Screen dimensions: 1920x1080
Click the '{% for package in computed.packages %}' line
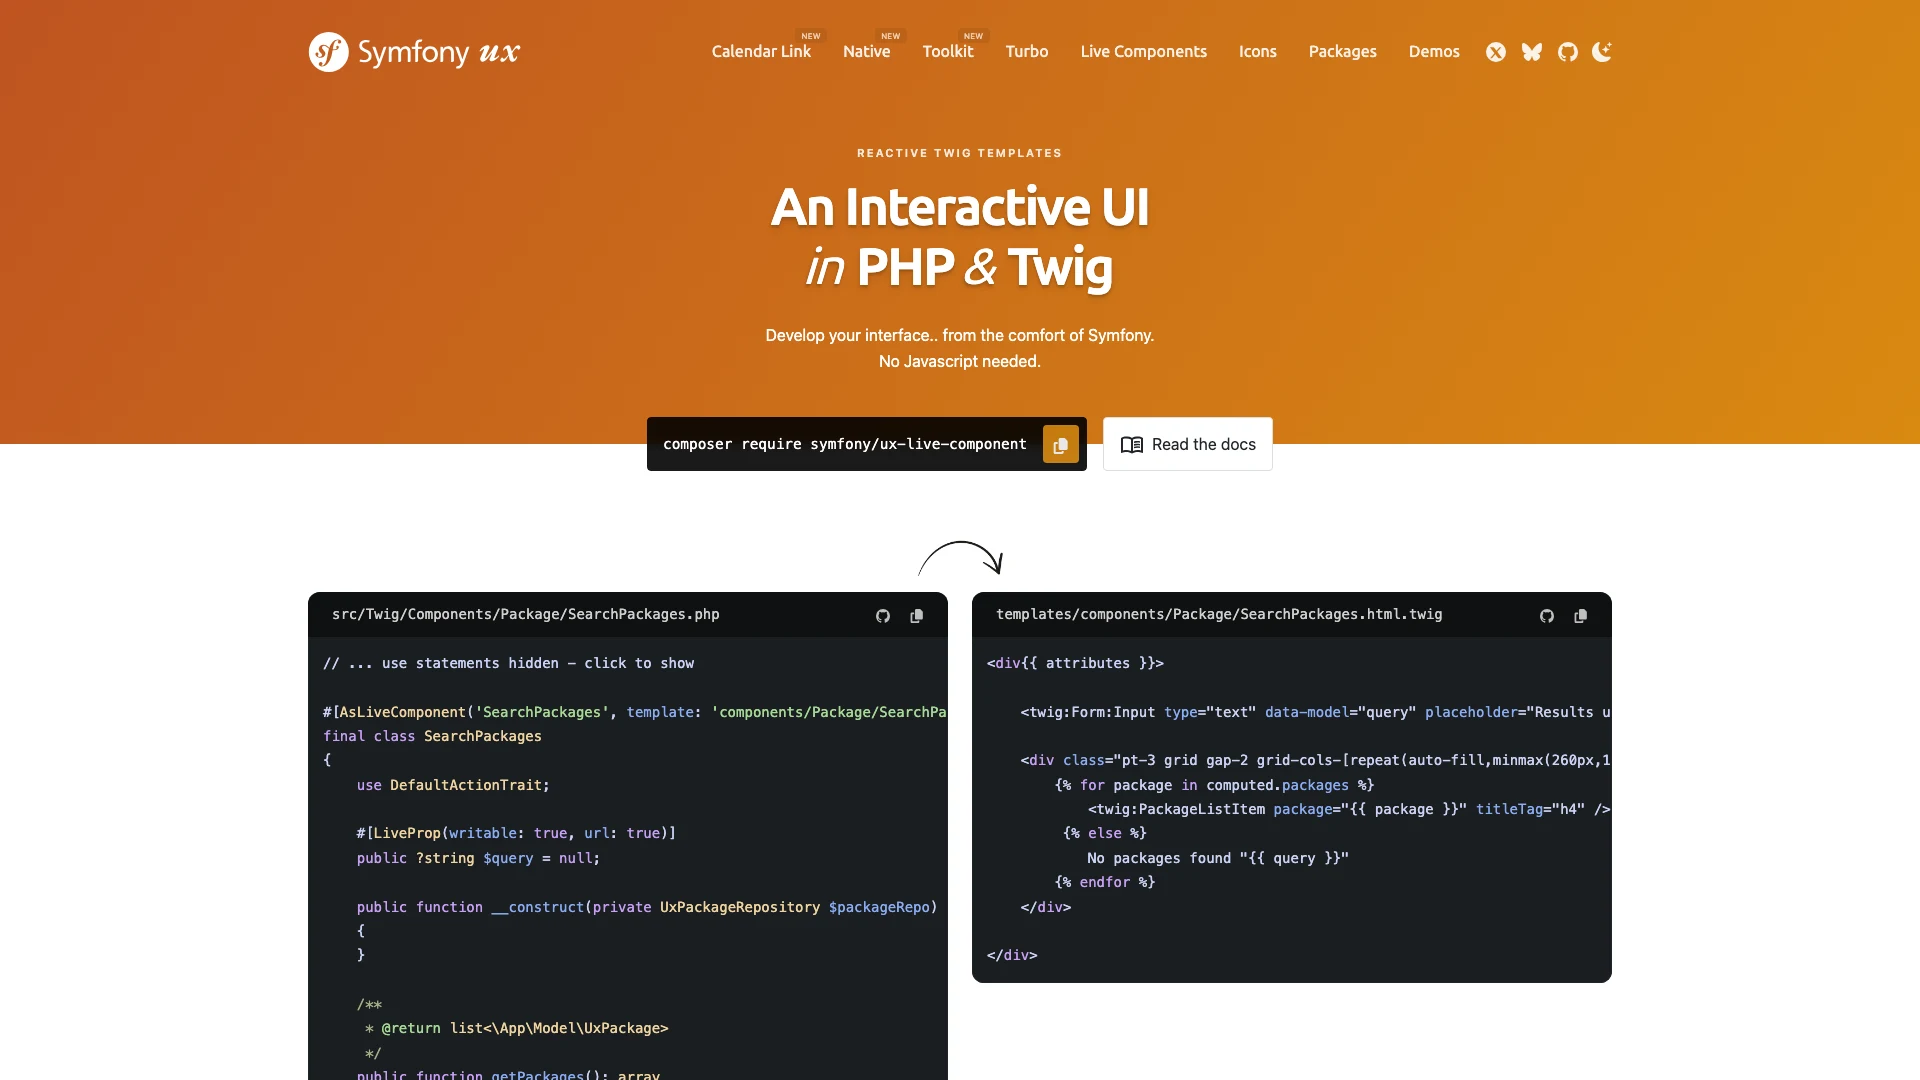pos(1214,785)
